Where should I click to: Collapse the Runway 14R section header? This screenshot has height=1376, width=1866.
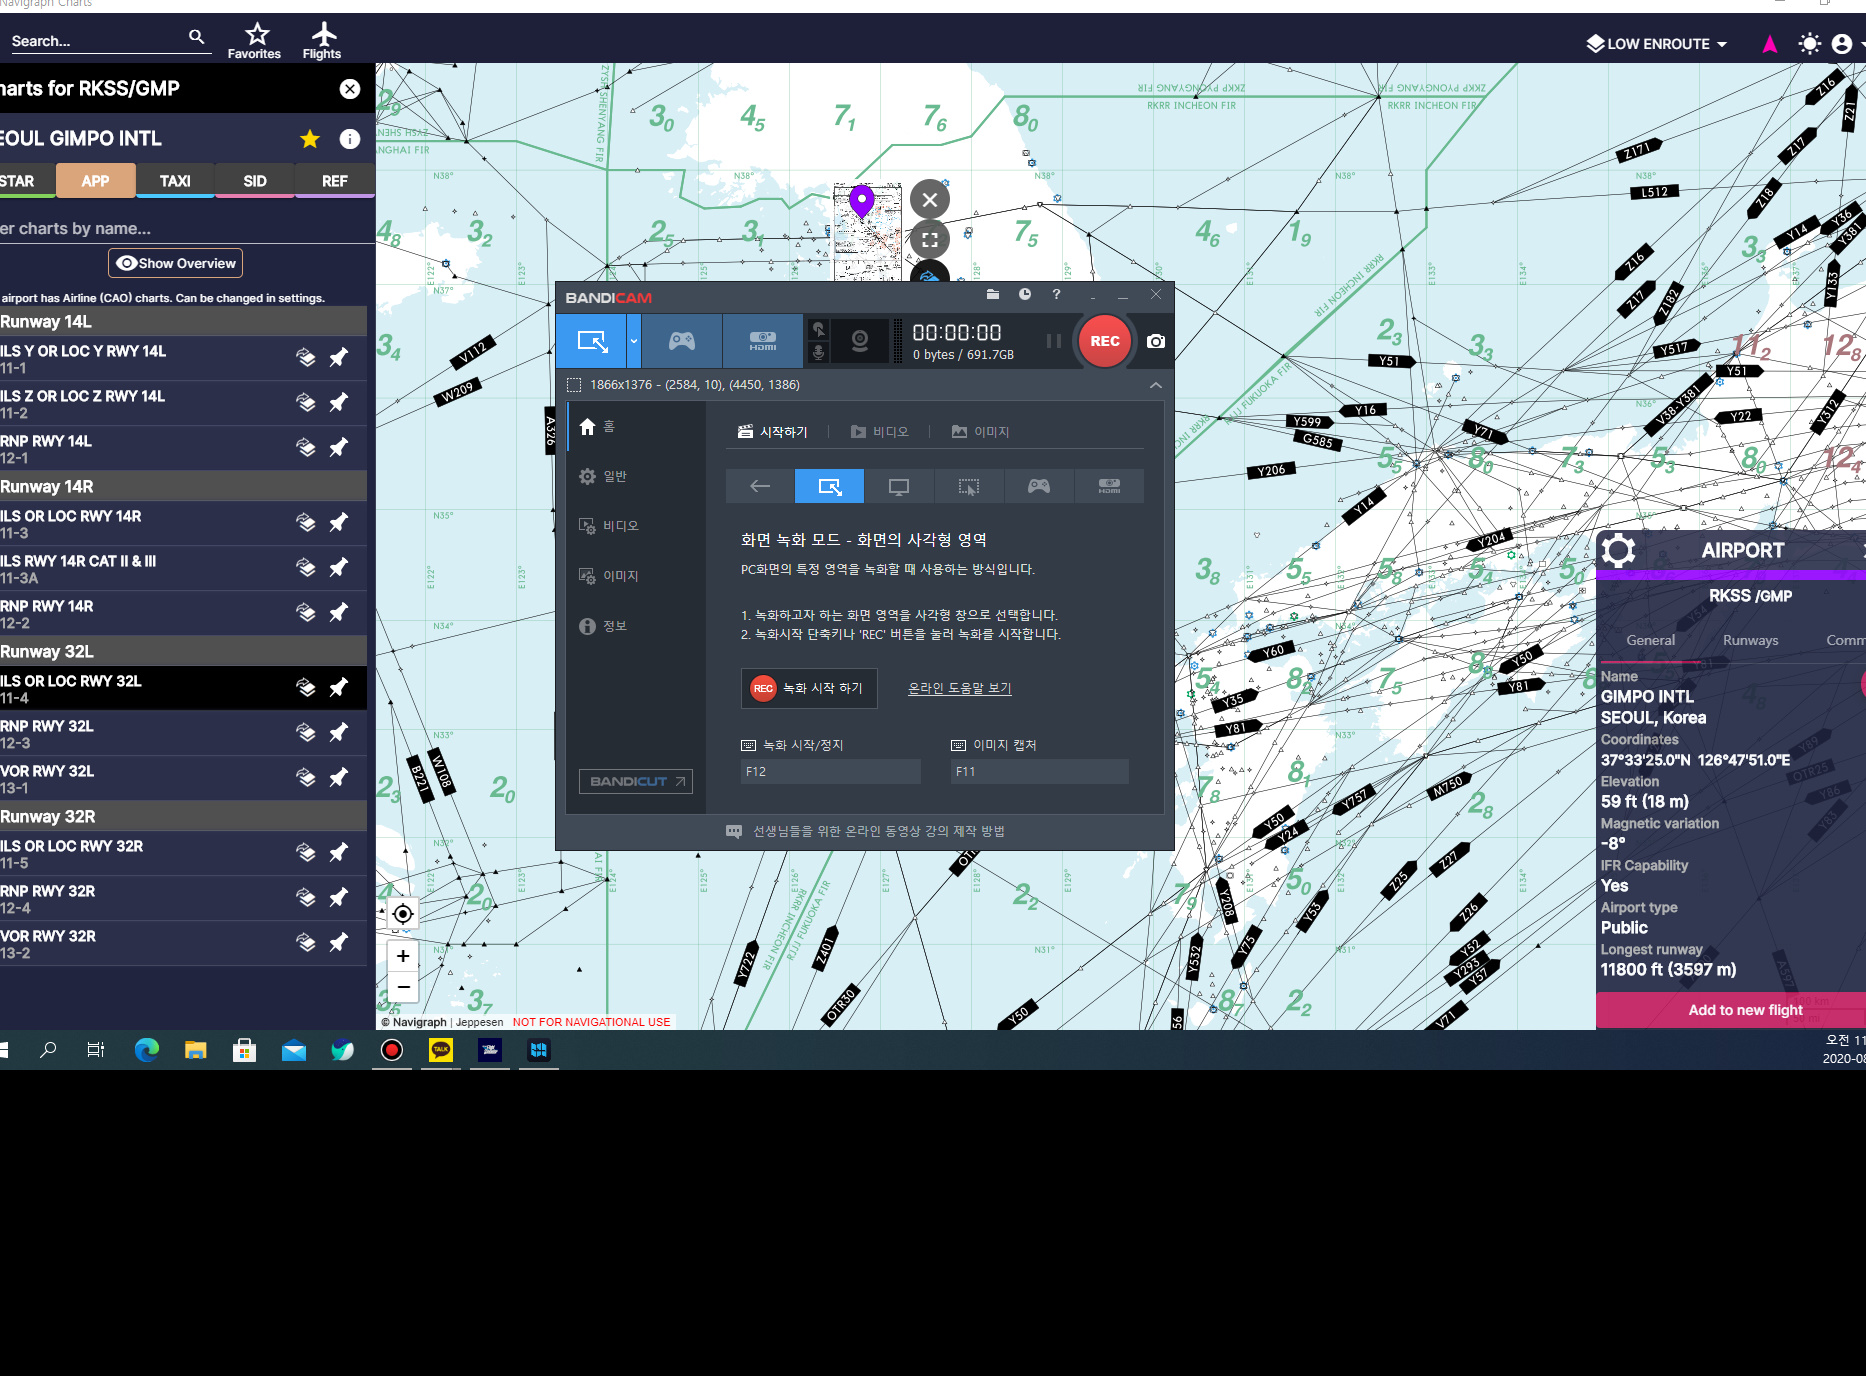pos(183,487)
